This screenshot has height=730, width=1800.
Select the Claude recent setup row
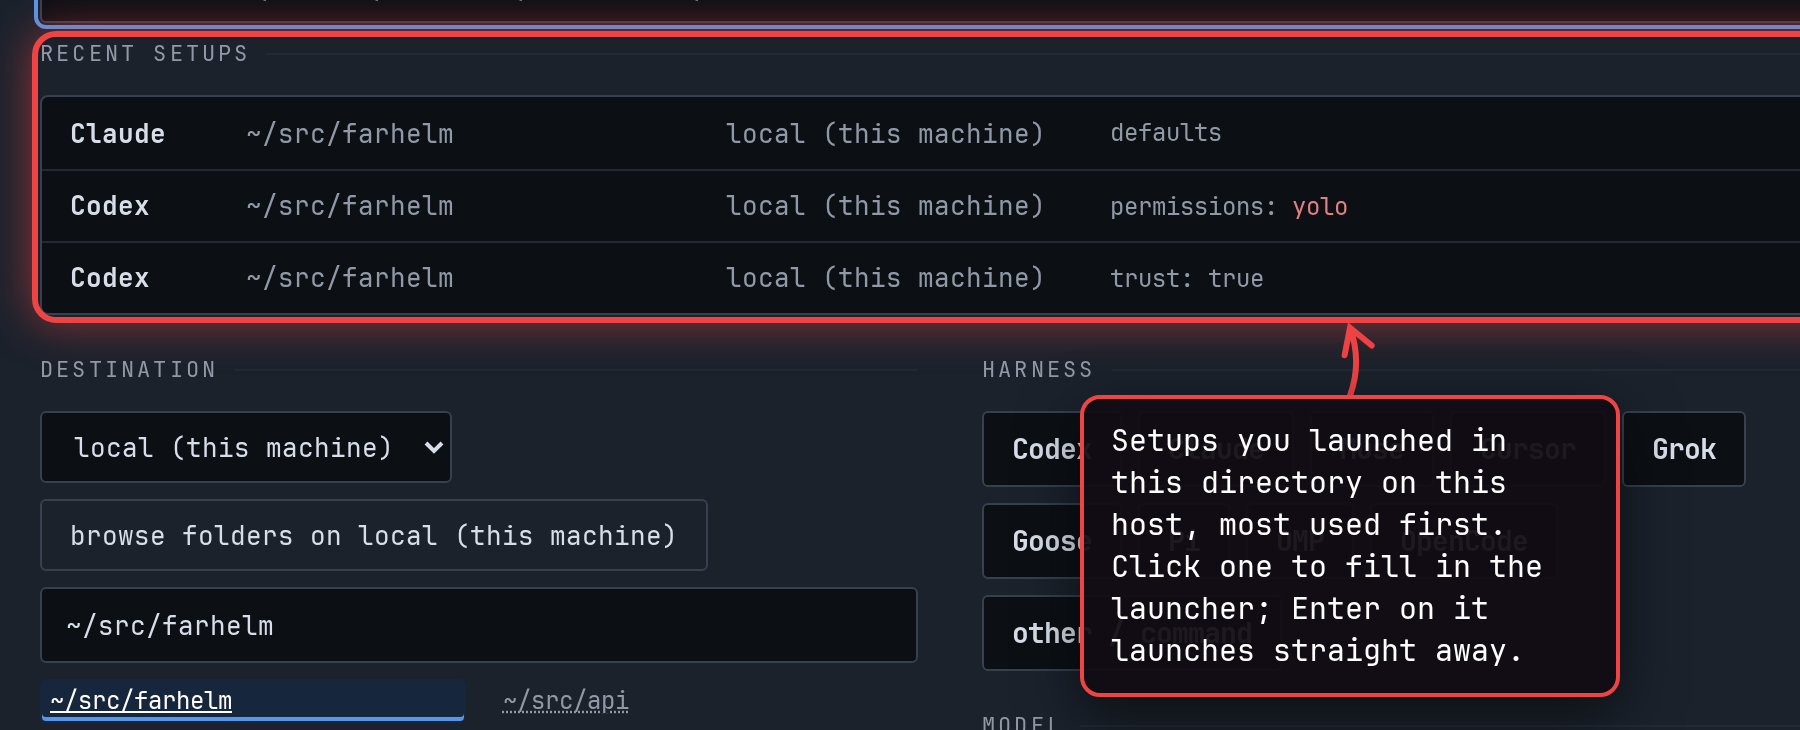[x=920, y=134]
